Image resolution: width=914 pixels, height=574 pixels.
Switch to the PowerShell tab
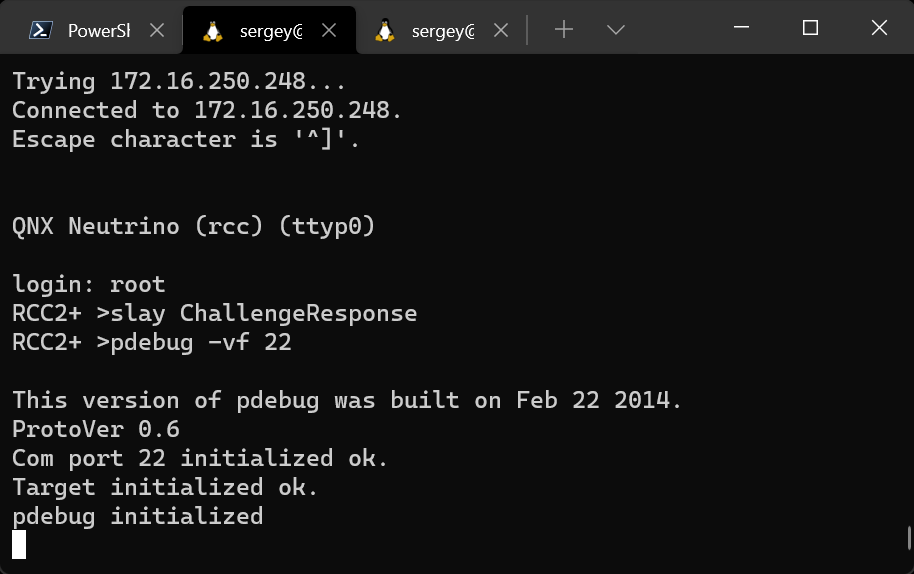(x=98, y=30)
